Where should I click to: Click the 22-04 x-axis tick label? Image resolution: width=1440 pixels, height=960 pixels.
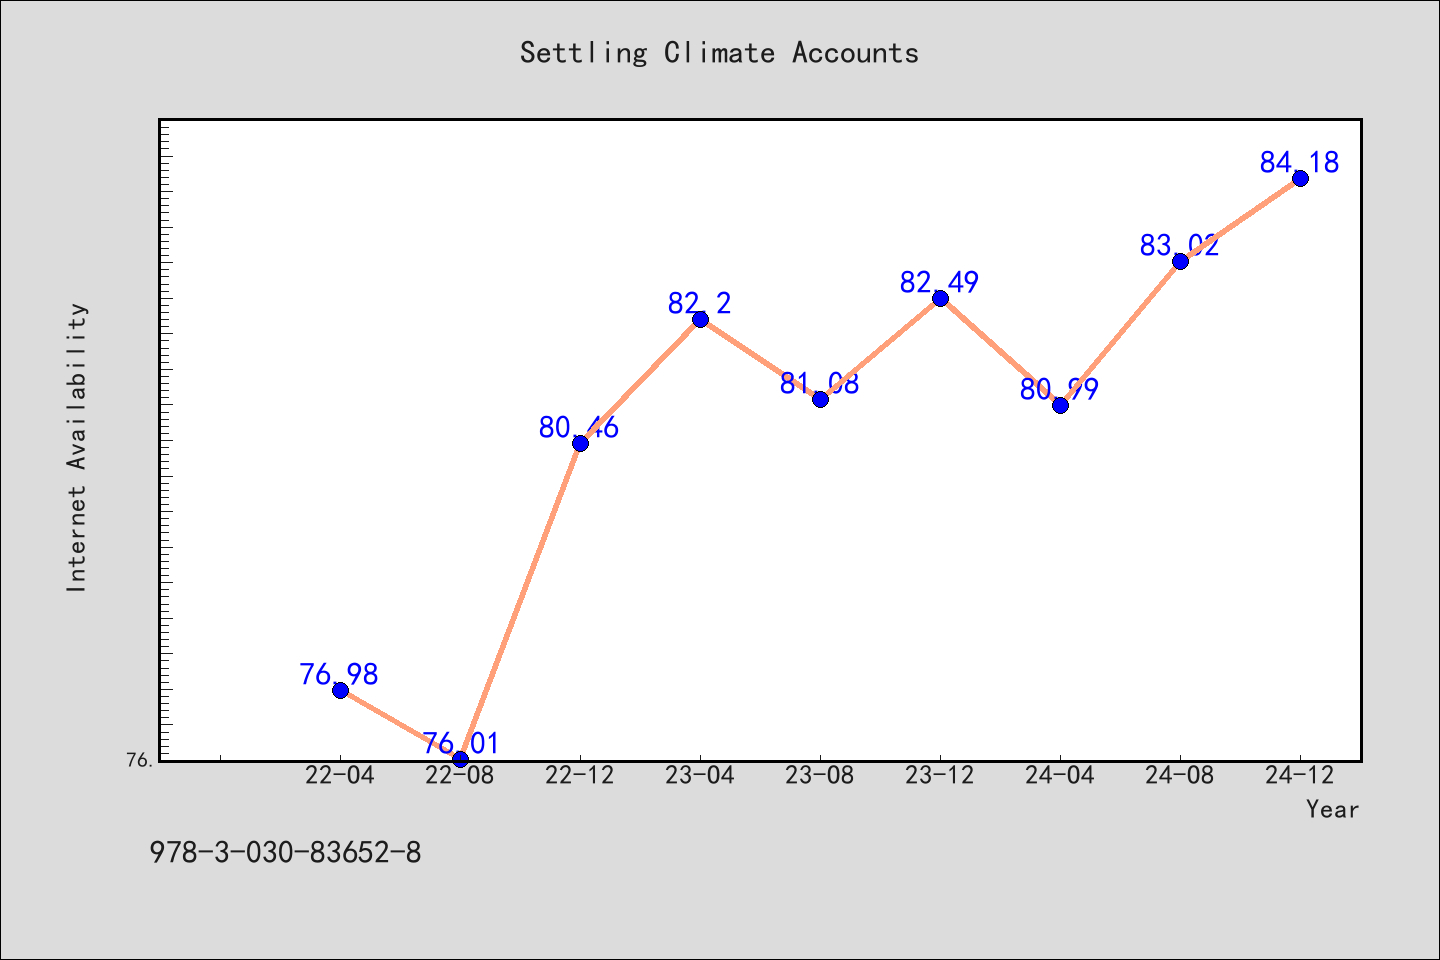point(340,775)
